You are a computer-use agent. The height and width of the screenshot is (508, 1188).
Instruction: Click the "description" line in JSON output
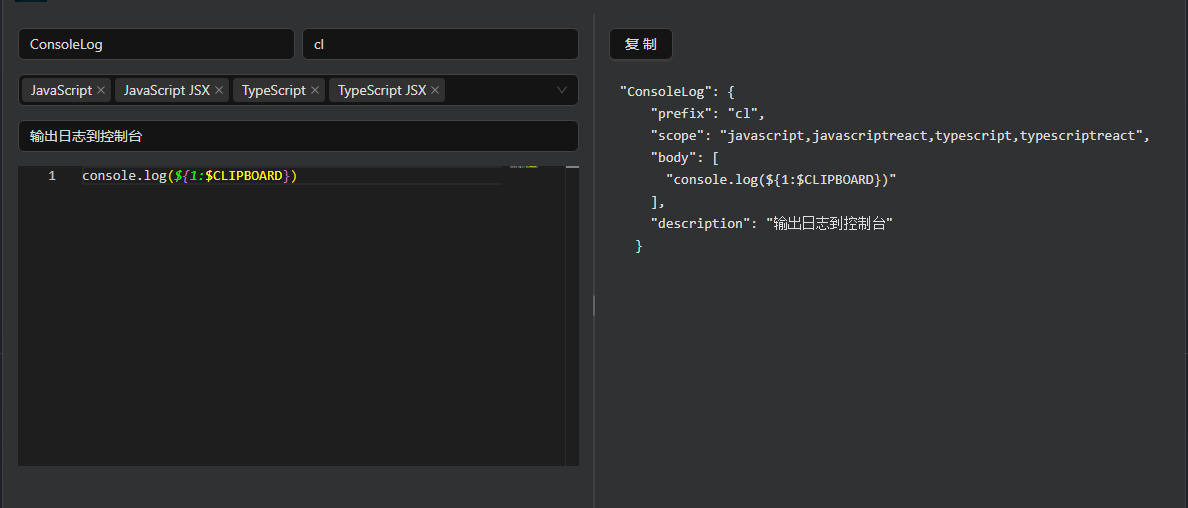tap(770, 224)
